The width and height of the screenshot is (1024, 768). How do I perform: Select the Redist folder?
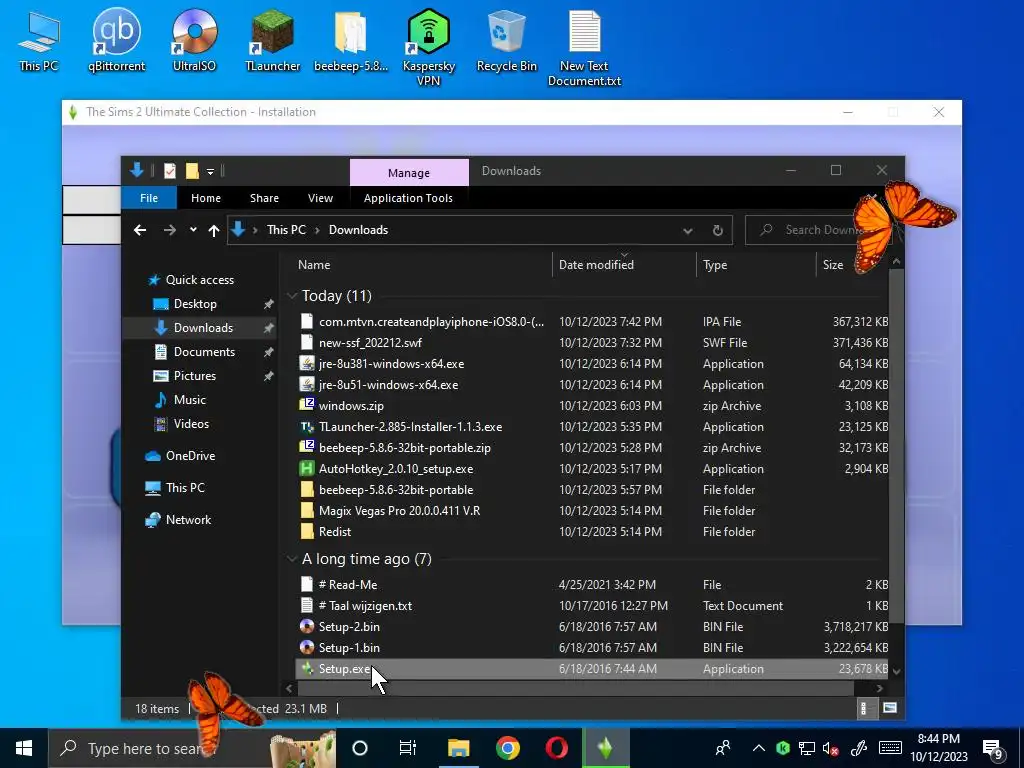[334, 532]
